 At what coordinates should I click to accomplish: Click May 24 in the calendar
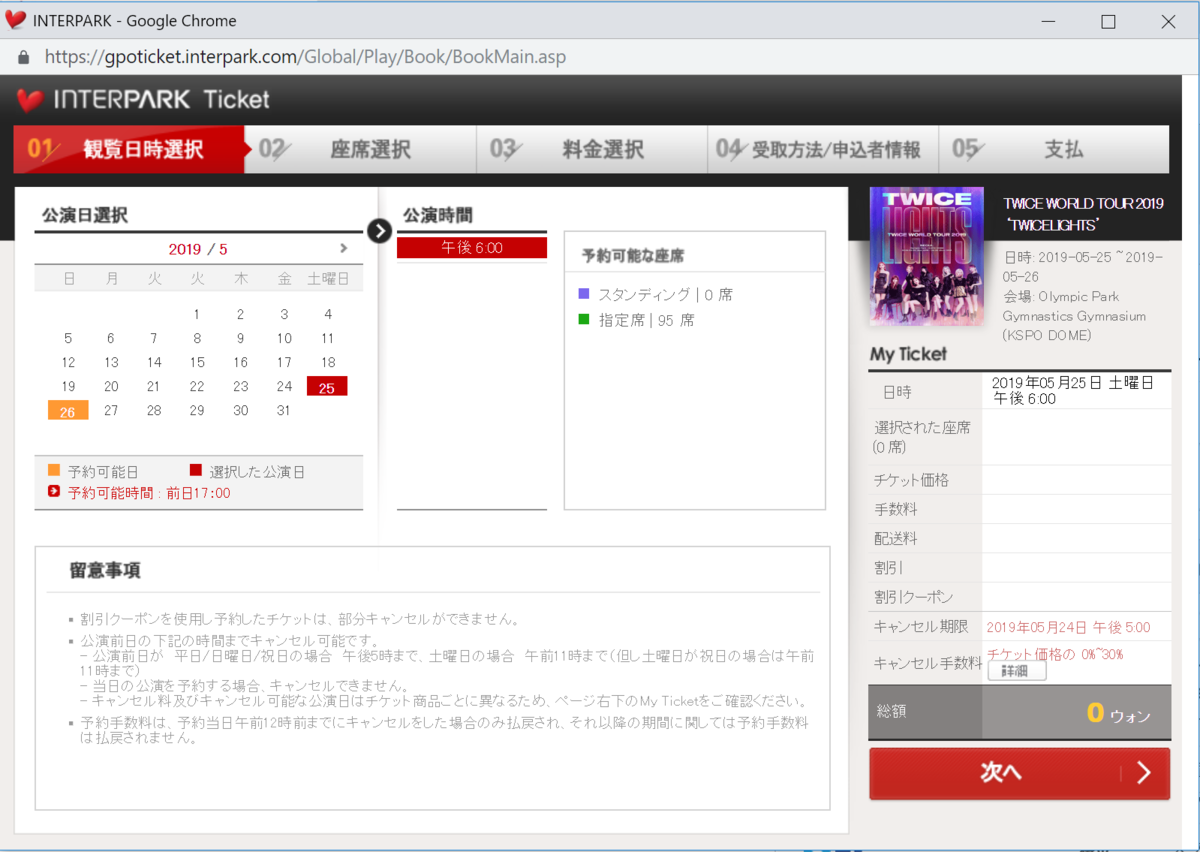coord(284,387)
